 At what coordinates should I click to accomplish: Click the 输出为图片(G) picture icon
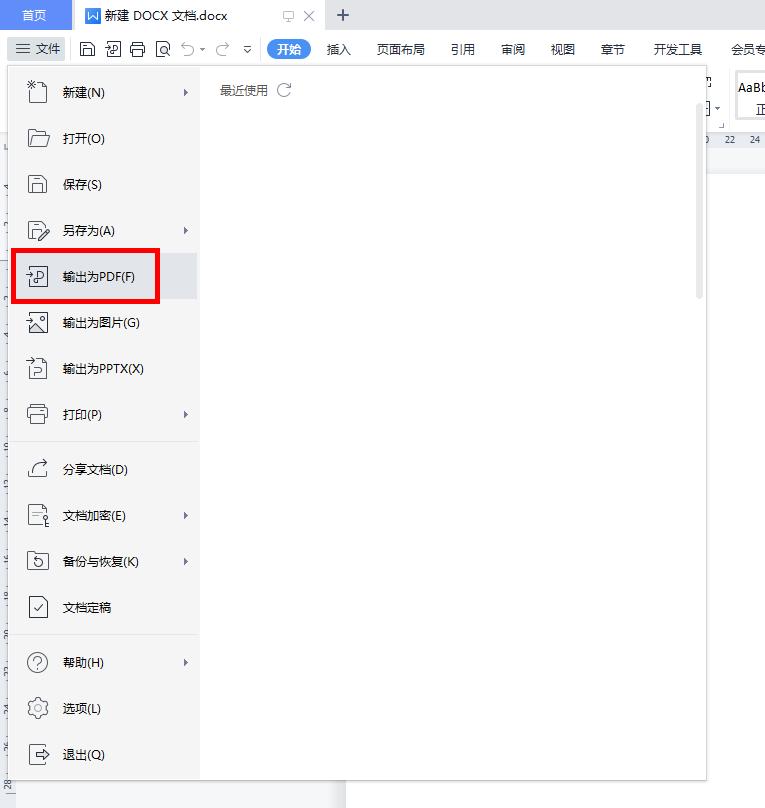37,323
